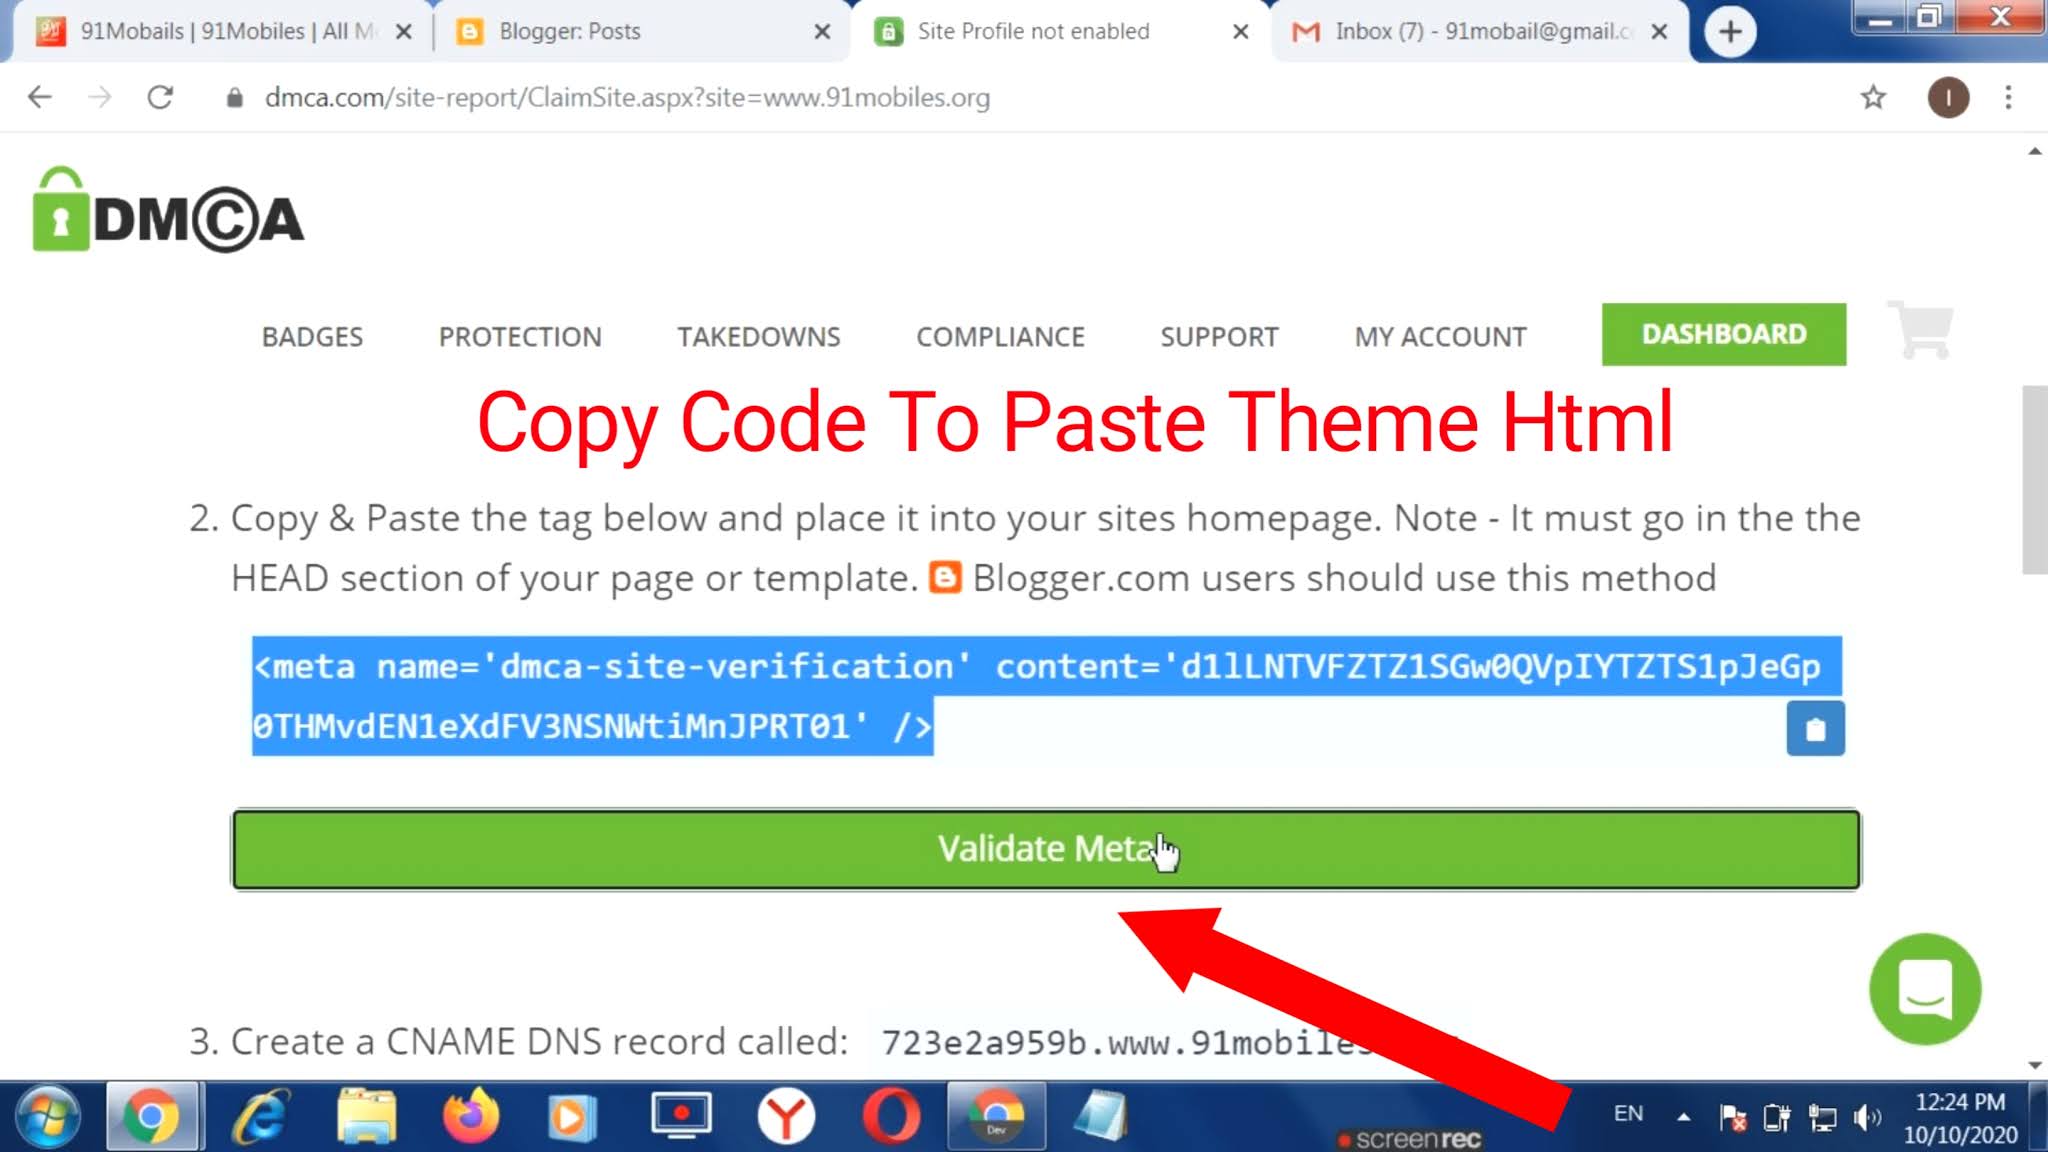Viewport: 2048px width, 1152px height.
Task: Open the BADGES menu
Action: click(312, 337)
